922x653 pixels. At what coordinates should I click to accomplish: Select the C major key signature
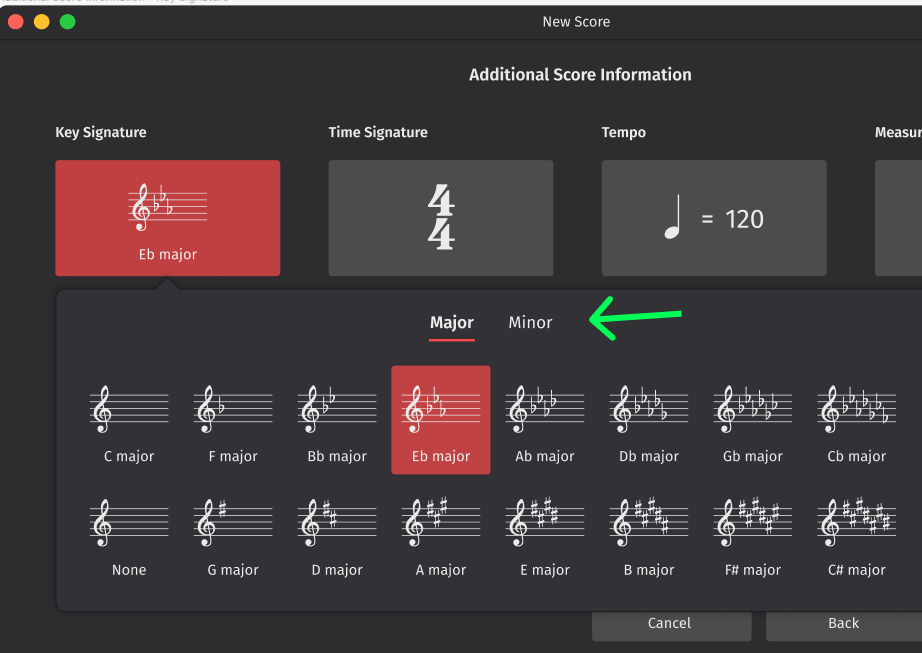[x=128, y=420]
